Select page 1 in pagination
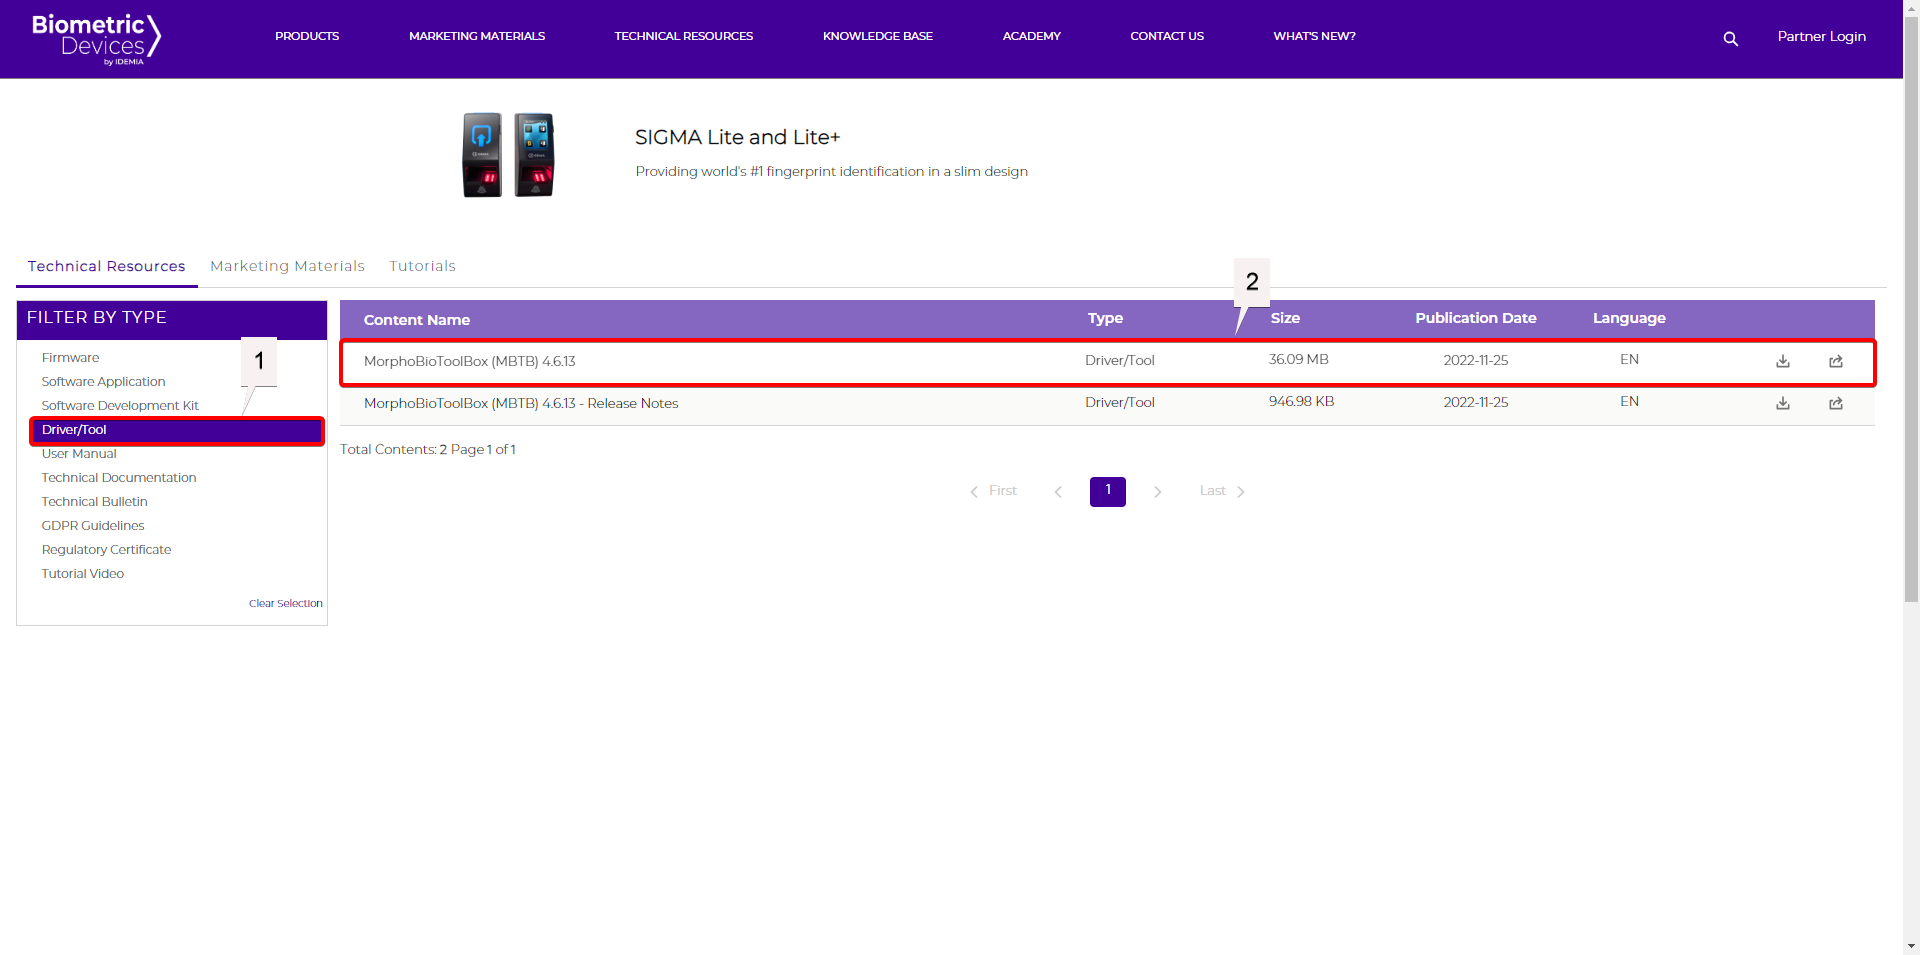The width and height of the screenshot is (1920, 955). (1108, 491)
